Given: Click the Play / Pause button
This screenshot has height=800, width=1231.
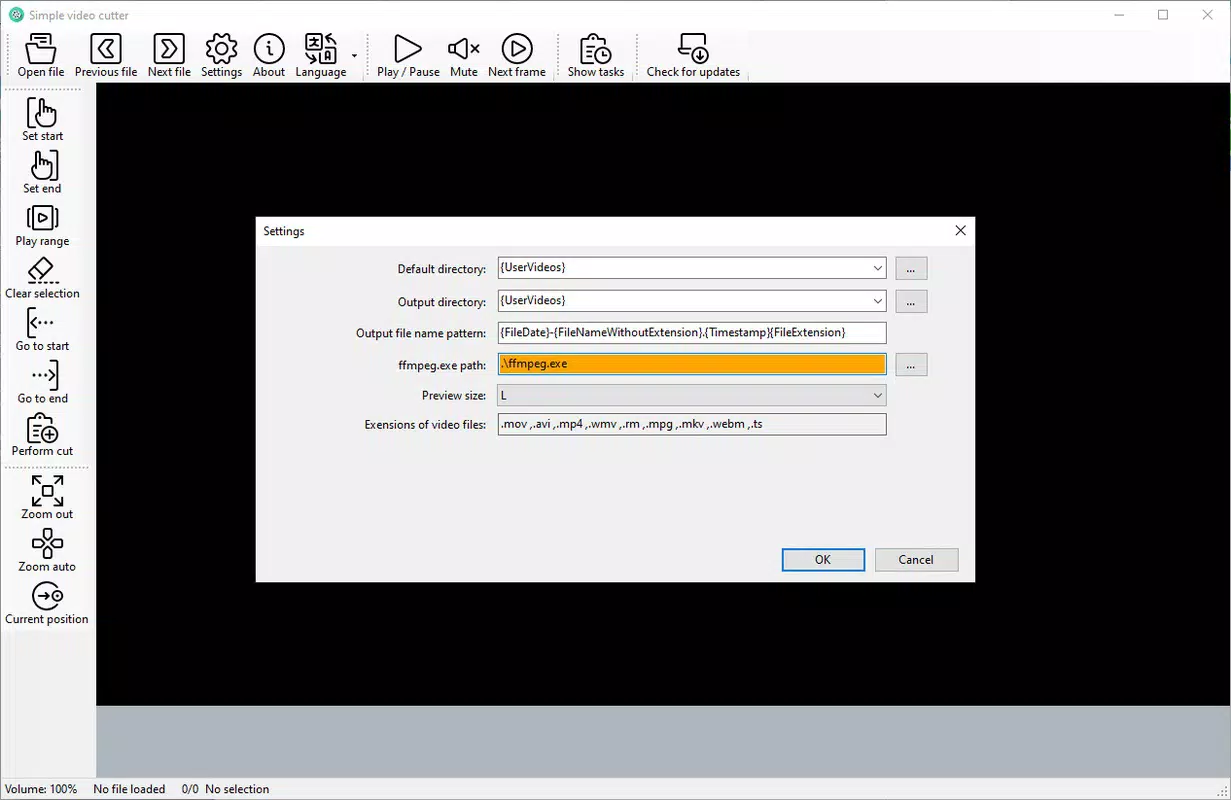Looking at the screenshot, I should click(x=408, y=56).
